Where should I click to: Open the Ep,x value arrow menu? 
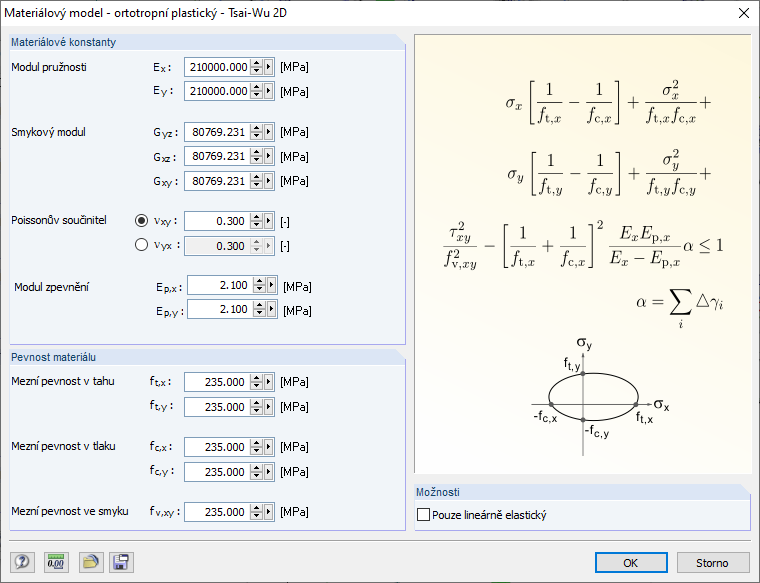pyautogui.click(x=271, y=285)
